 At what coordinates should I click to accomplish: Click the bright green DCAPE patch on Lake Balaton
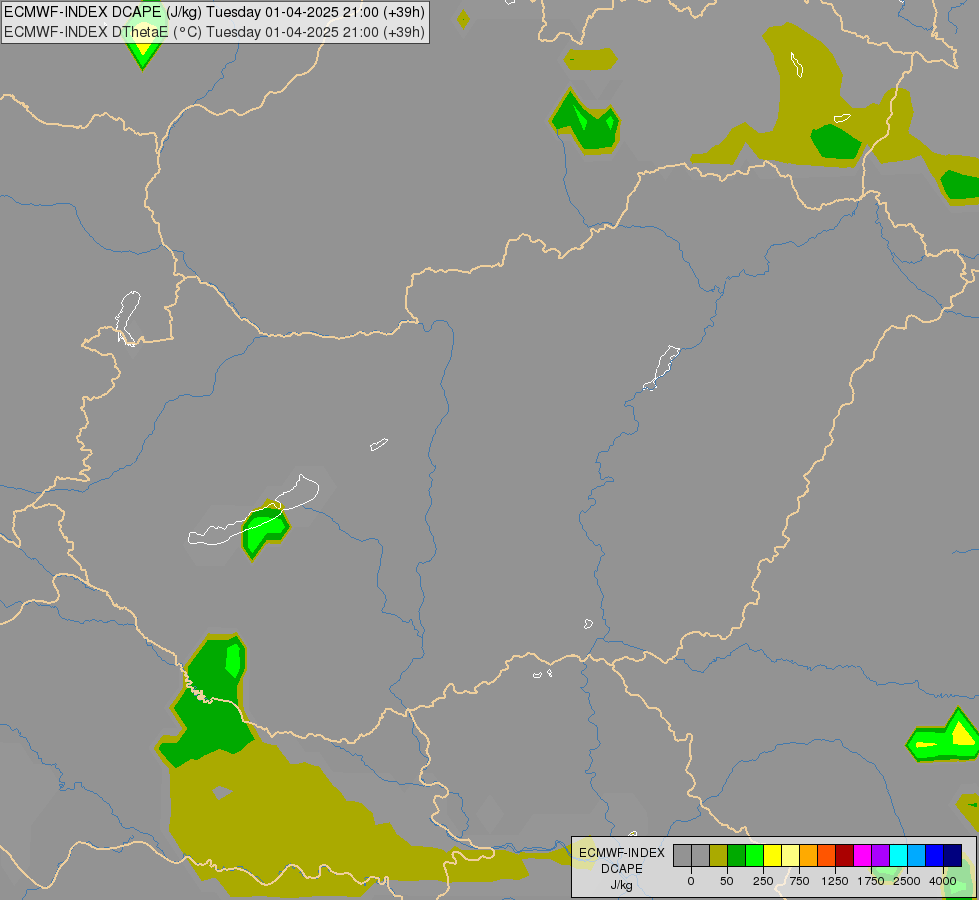(265, 531)
